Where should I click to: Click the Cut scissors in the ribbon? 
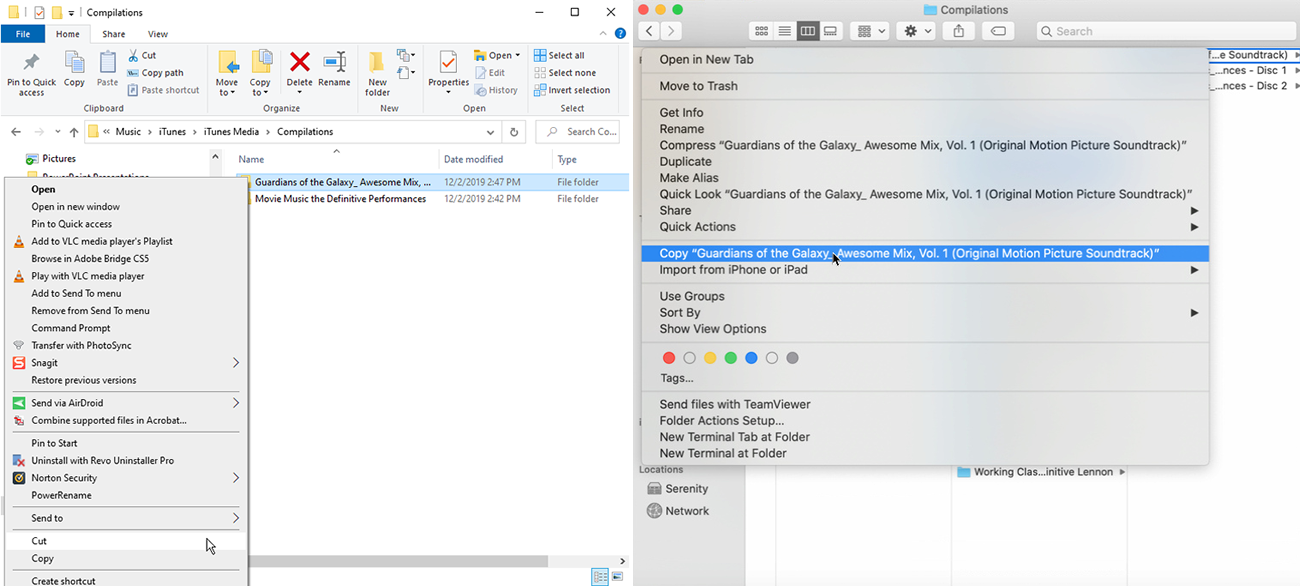(x=142, y=55)
